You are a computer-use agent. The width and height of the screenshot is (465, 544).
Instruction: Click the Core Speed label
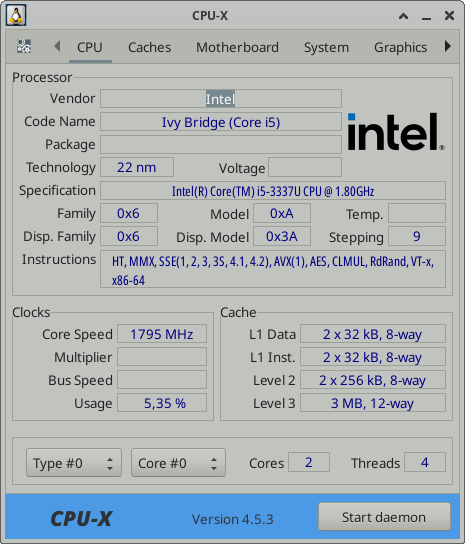[x=77, y=334]
